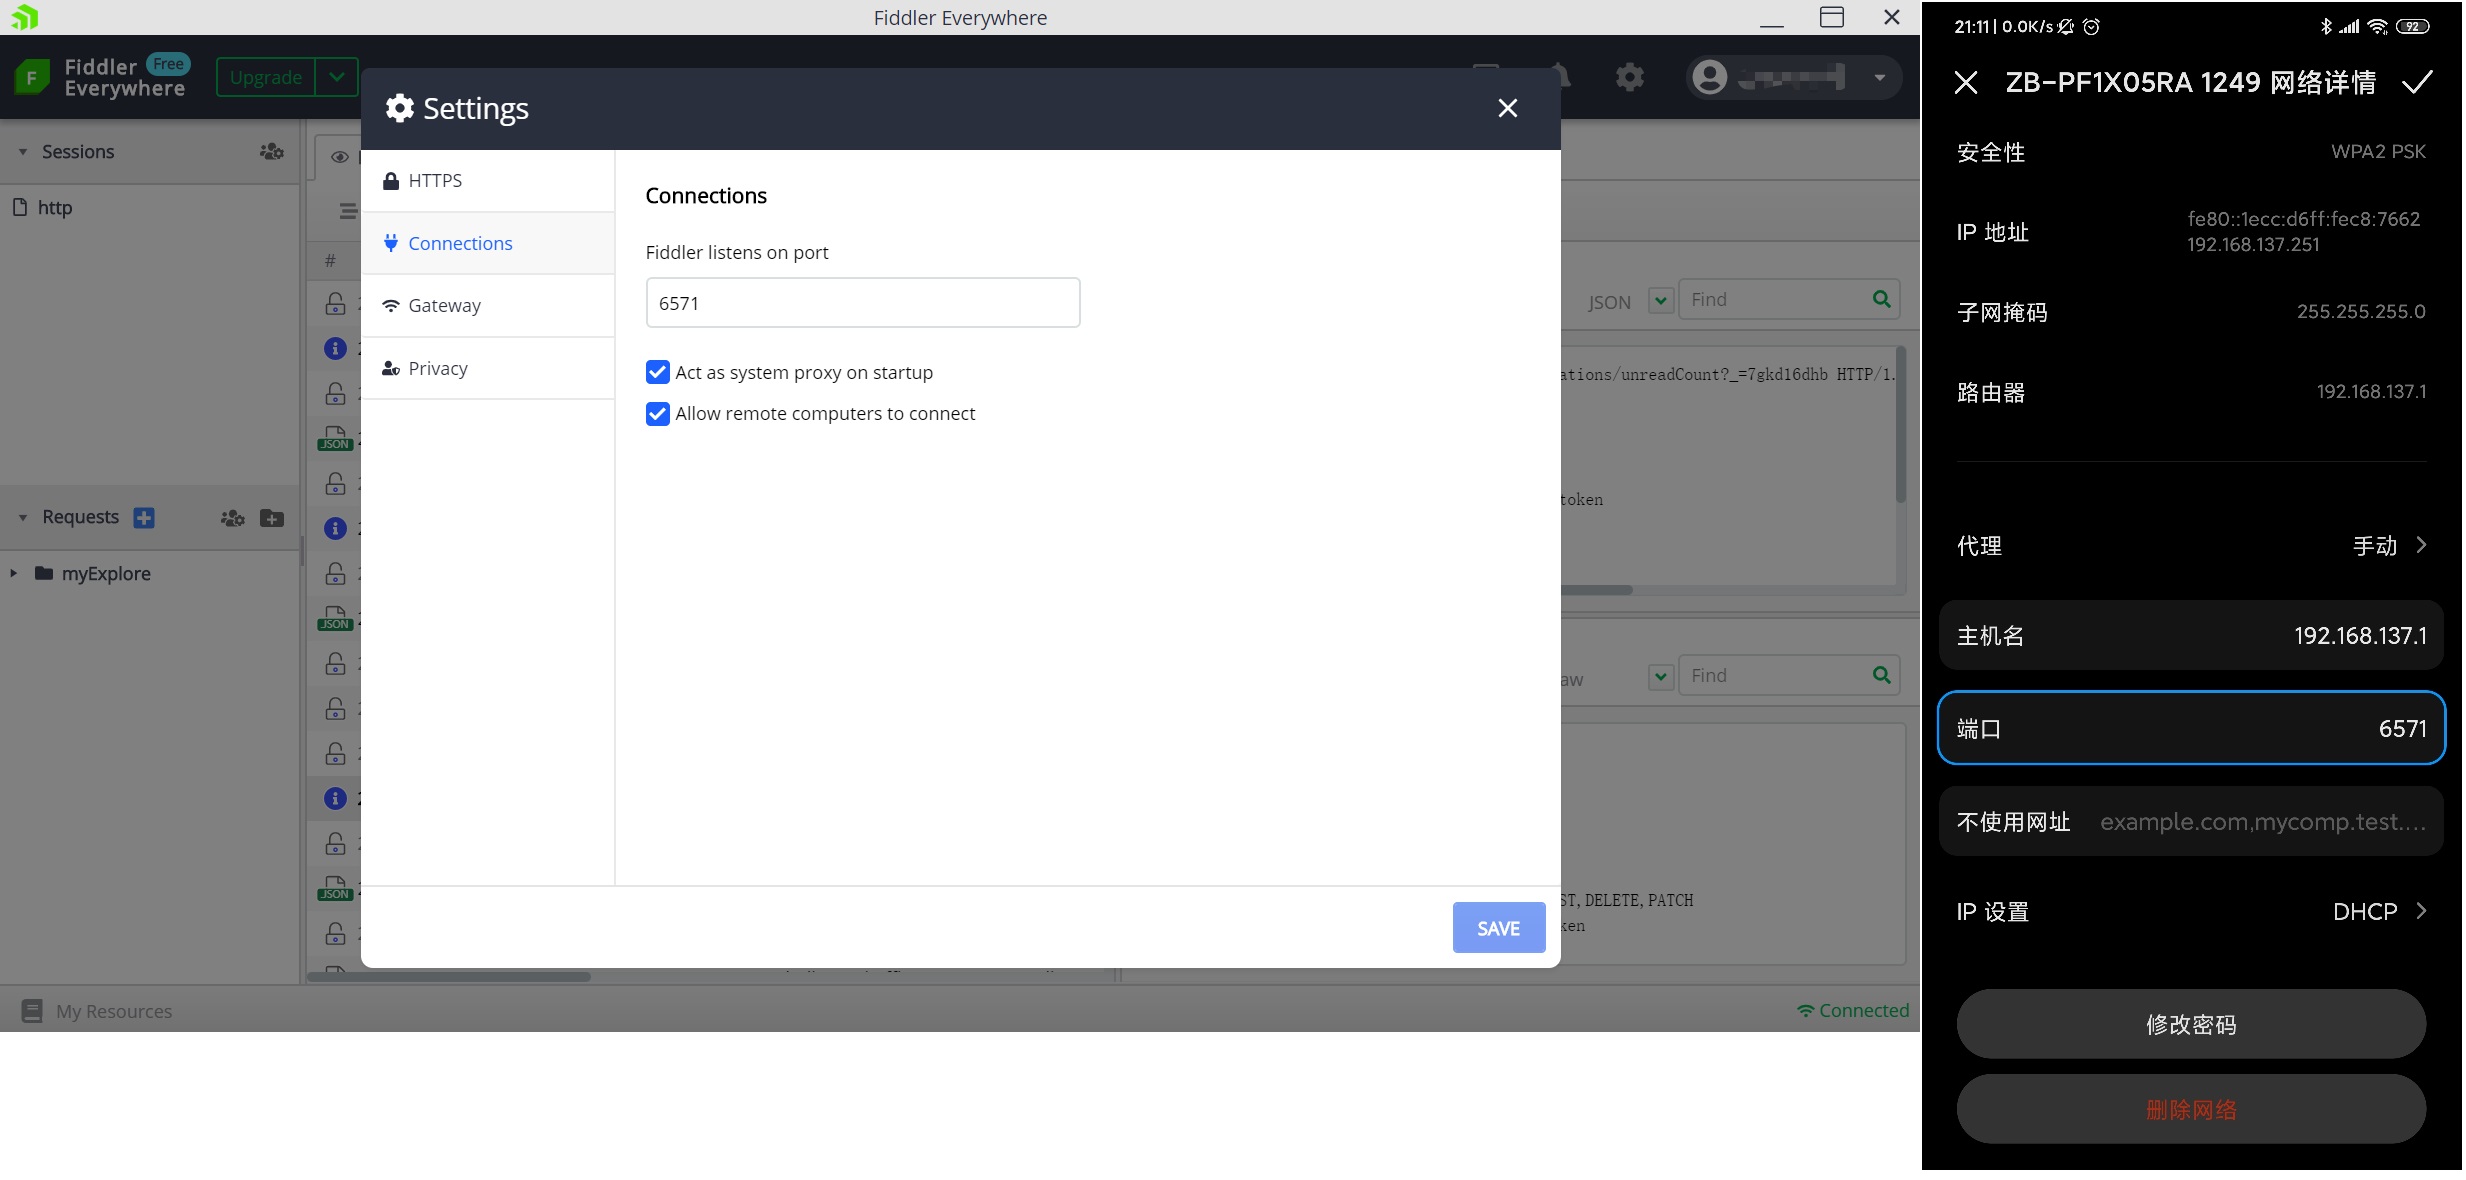Click new folder icon in Requests

tap(271, 517)
